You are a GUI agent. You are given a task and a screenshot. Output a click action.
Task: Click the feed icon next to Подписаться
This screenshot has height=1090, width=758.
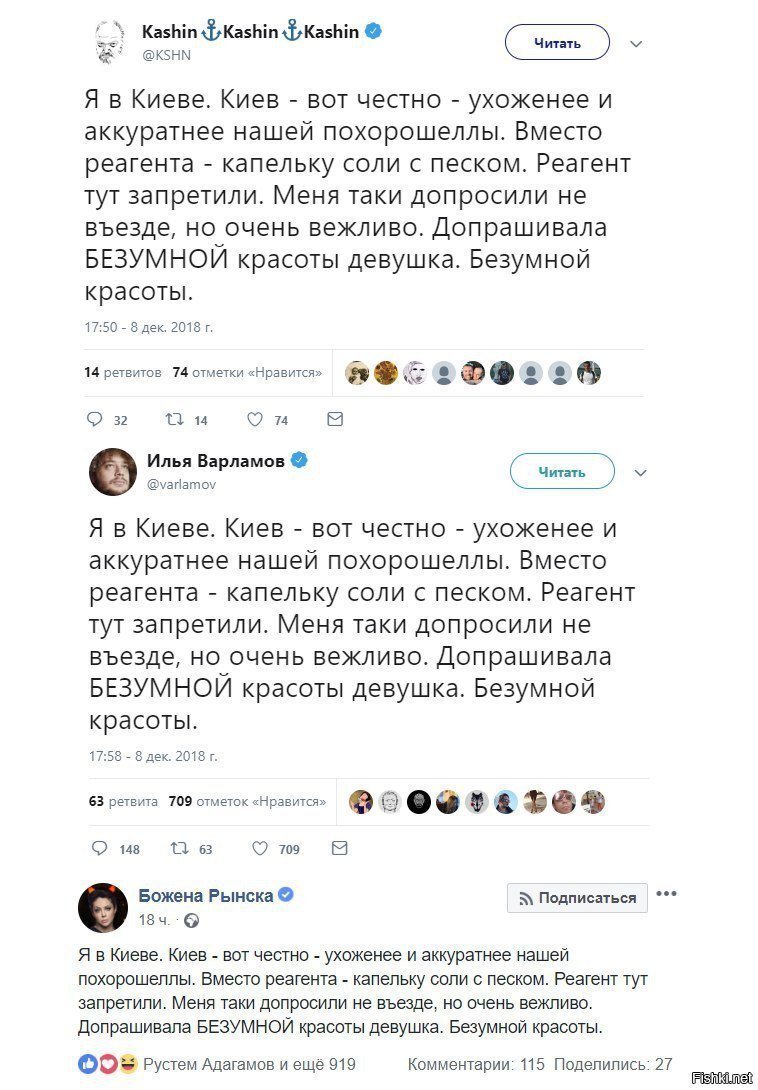(x=524, y=898)
